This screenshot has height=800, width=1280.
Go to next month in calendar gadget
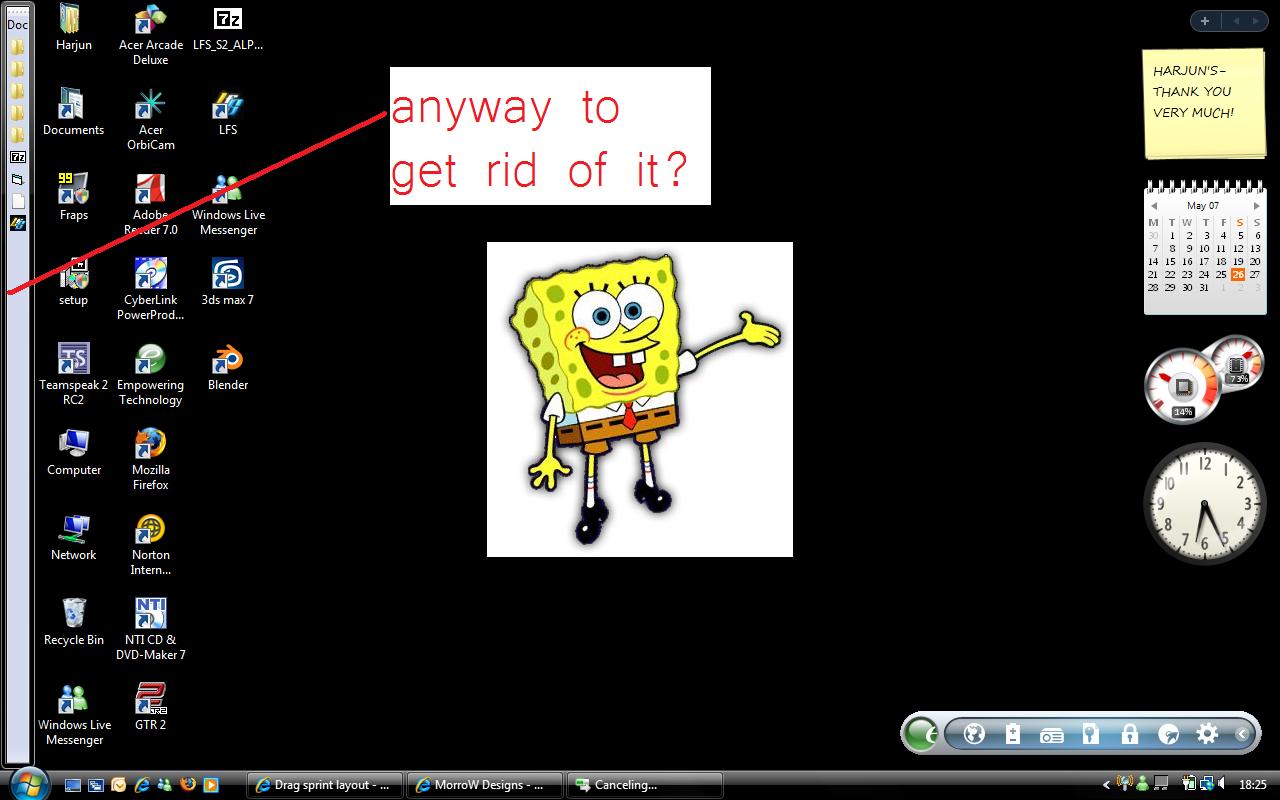1257,206
